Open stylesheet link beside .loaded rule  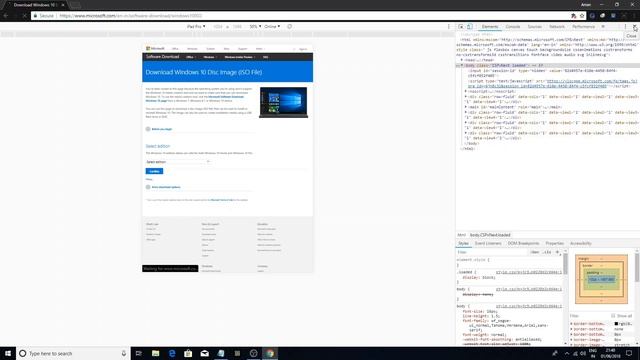coord(529,272)
